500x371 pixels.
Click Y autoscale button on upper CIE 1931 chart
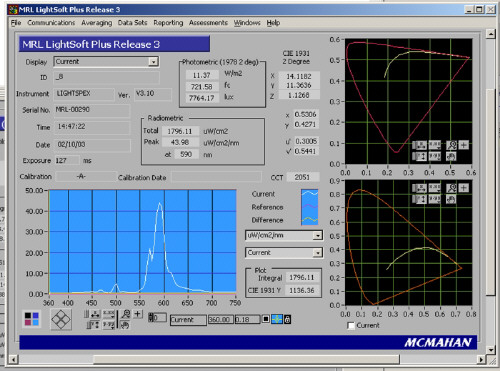coord(421,156)
